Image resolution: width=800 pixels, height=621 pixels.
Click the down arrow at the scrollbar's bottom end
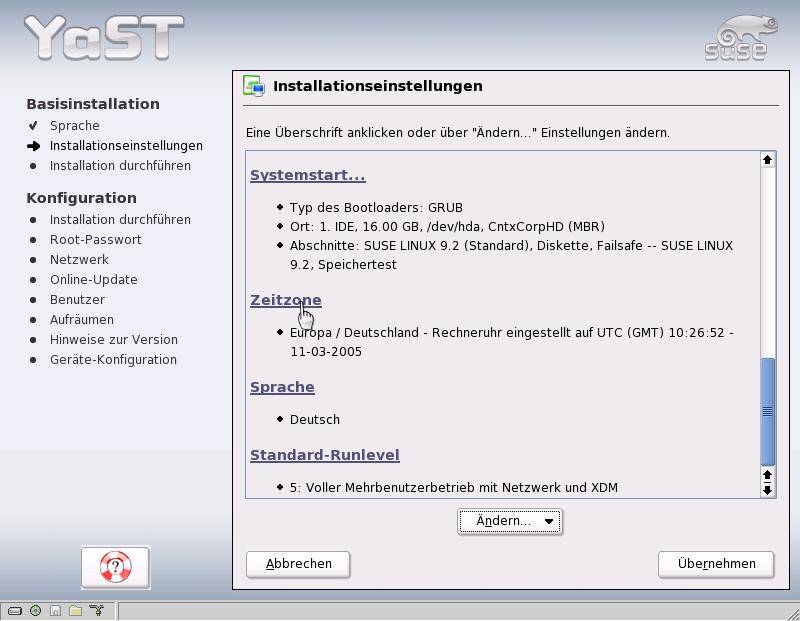(x=767, y=490)
